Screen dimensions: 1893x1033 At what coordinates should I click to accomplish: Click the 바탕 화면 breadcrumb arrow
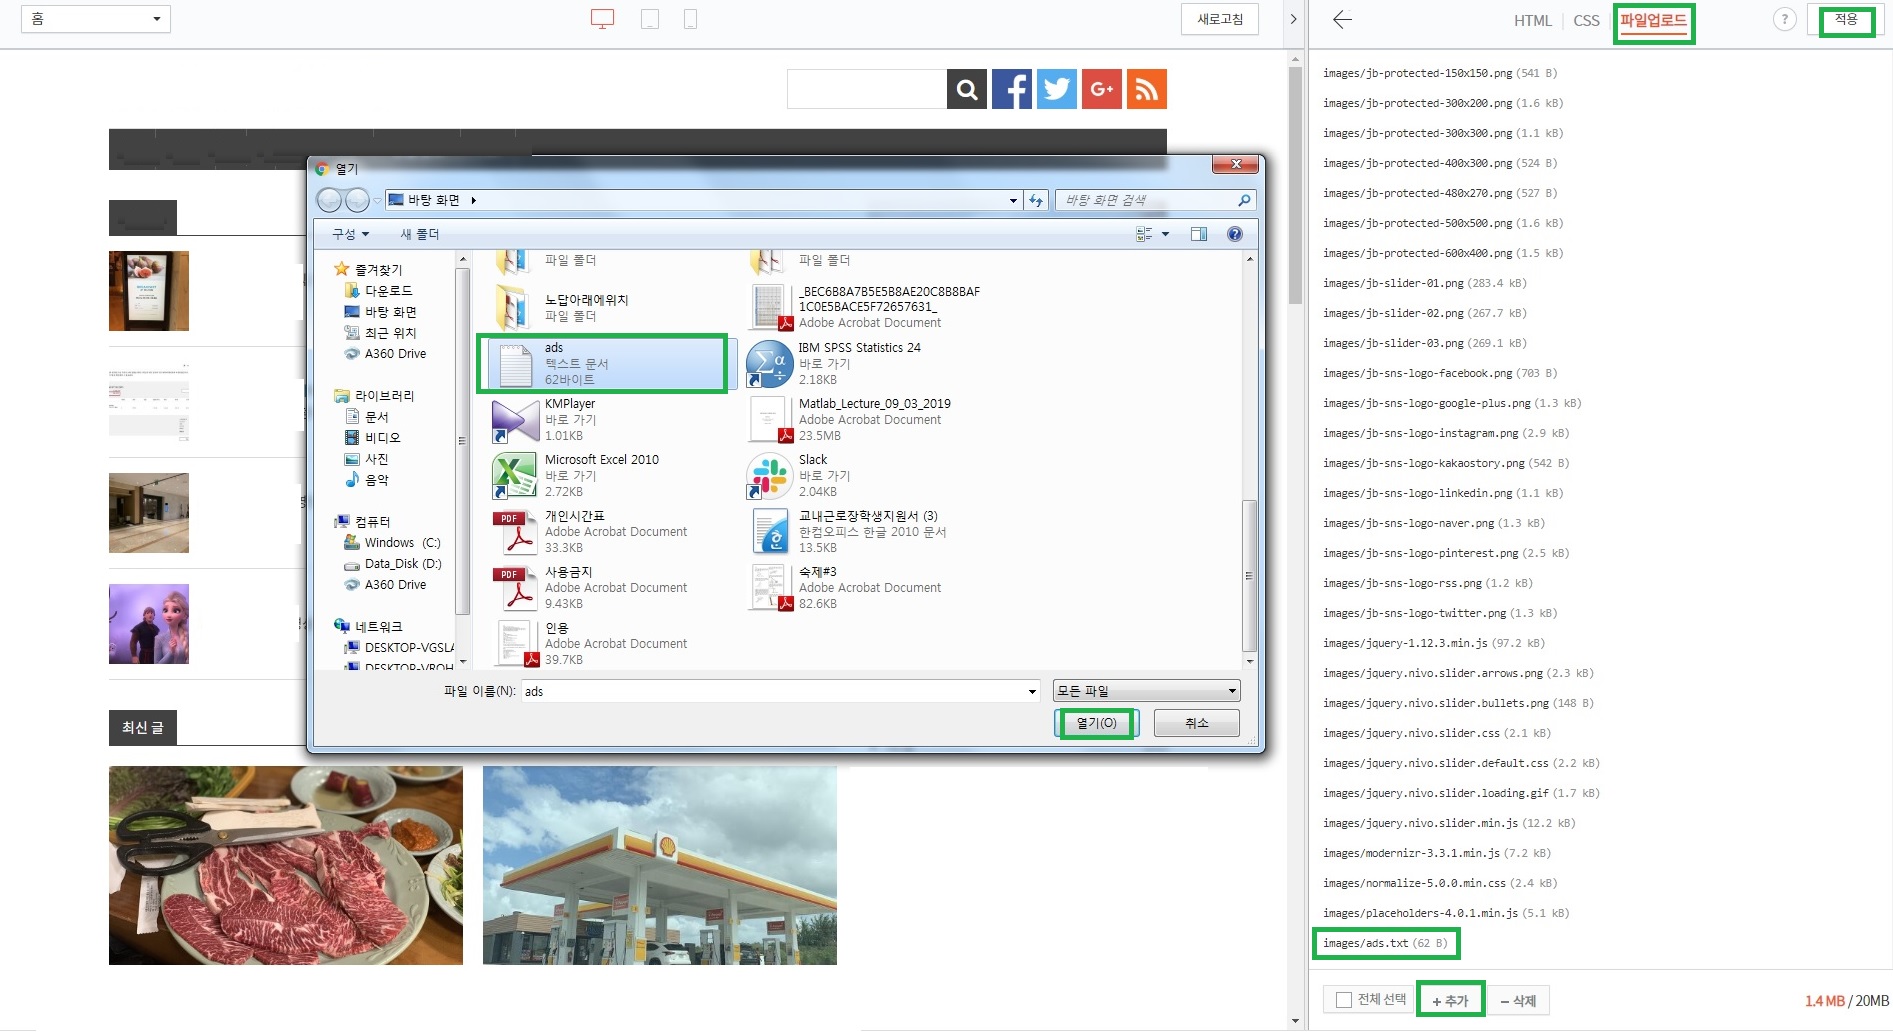[474, 200]
